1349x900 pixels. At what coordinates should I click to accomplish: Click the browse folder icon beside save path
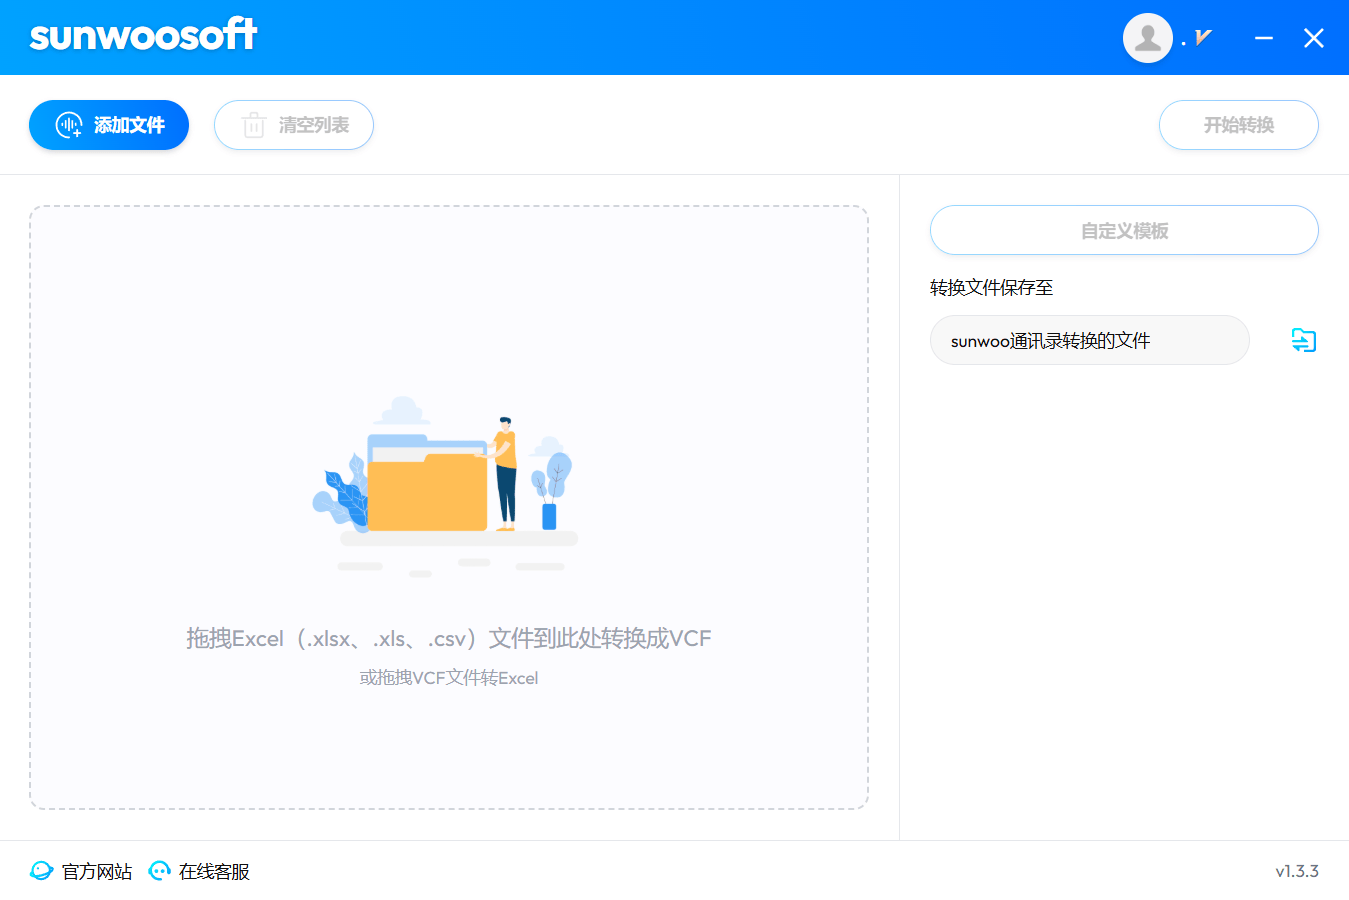[x=1303, y=340]
